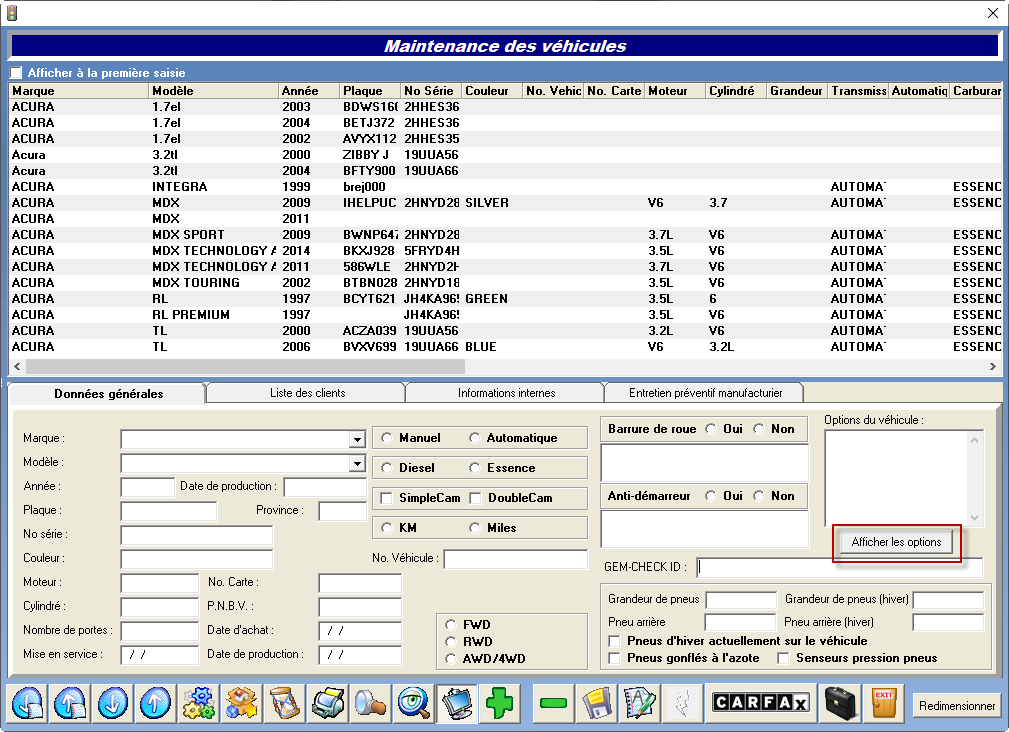Select the ACURA INTEGRA 1999 row

pyautogui.click(x=505, y=187)
